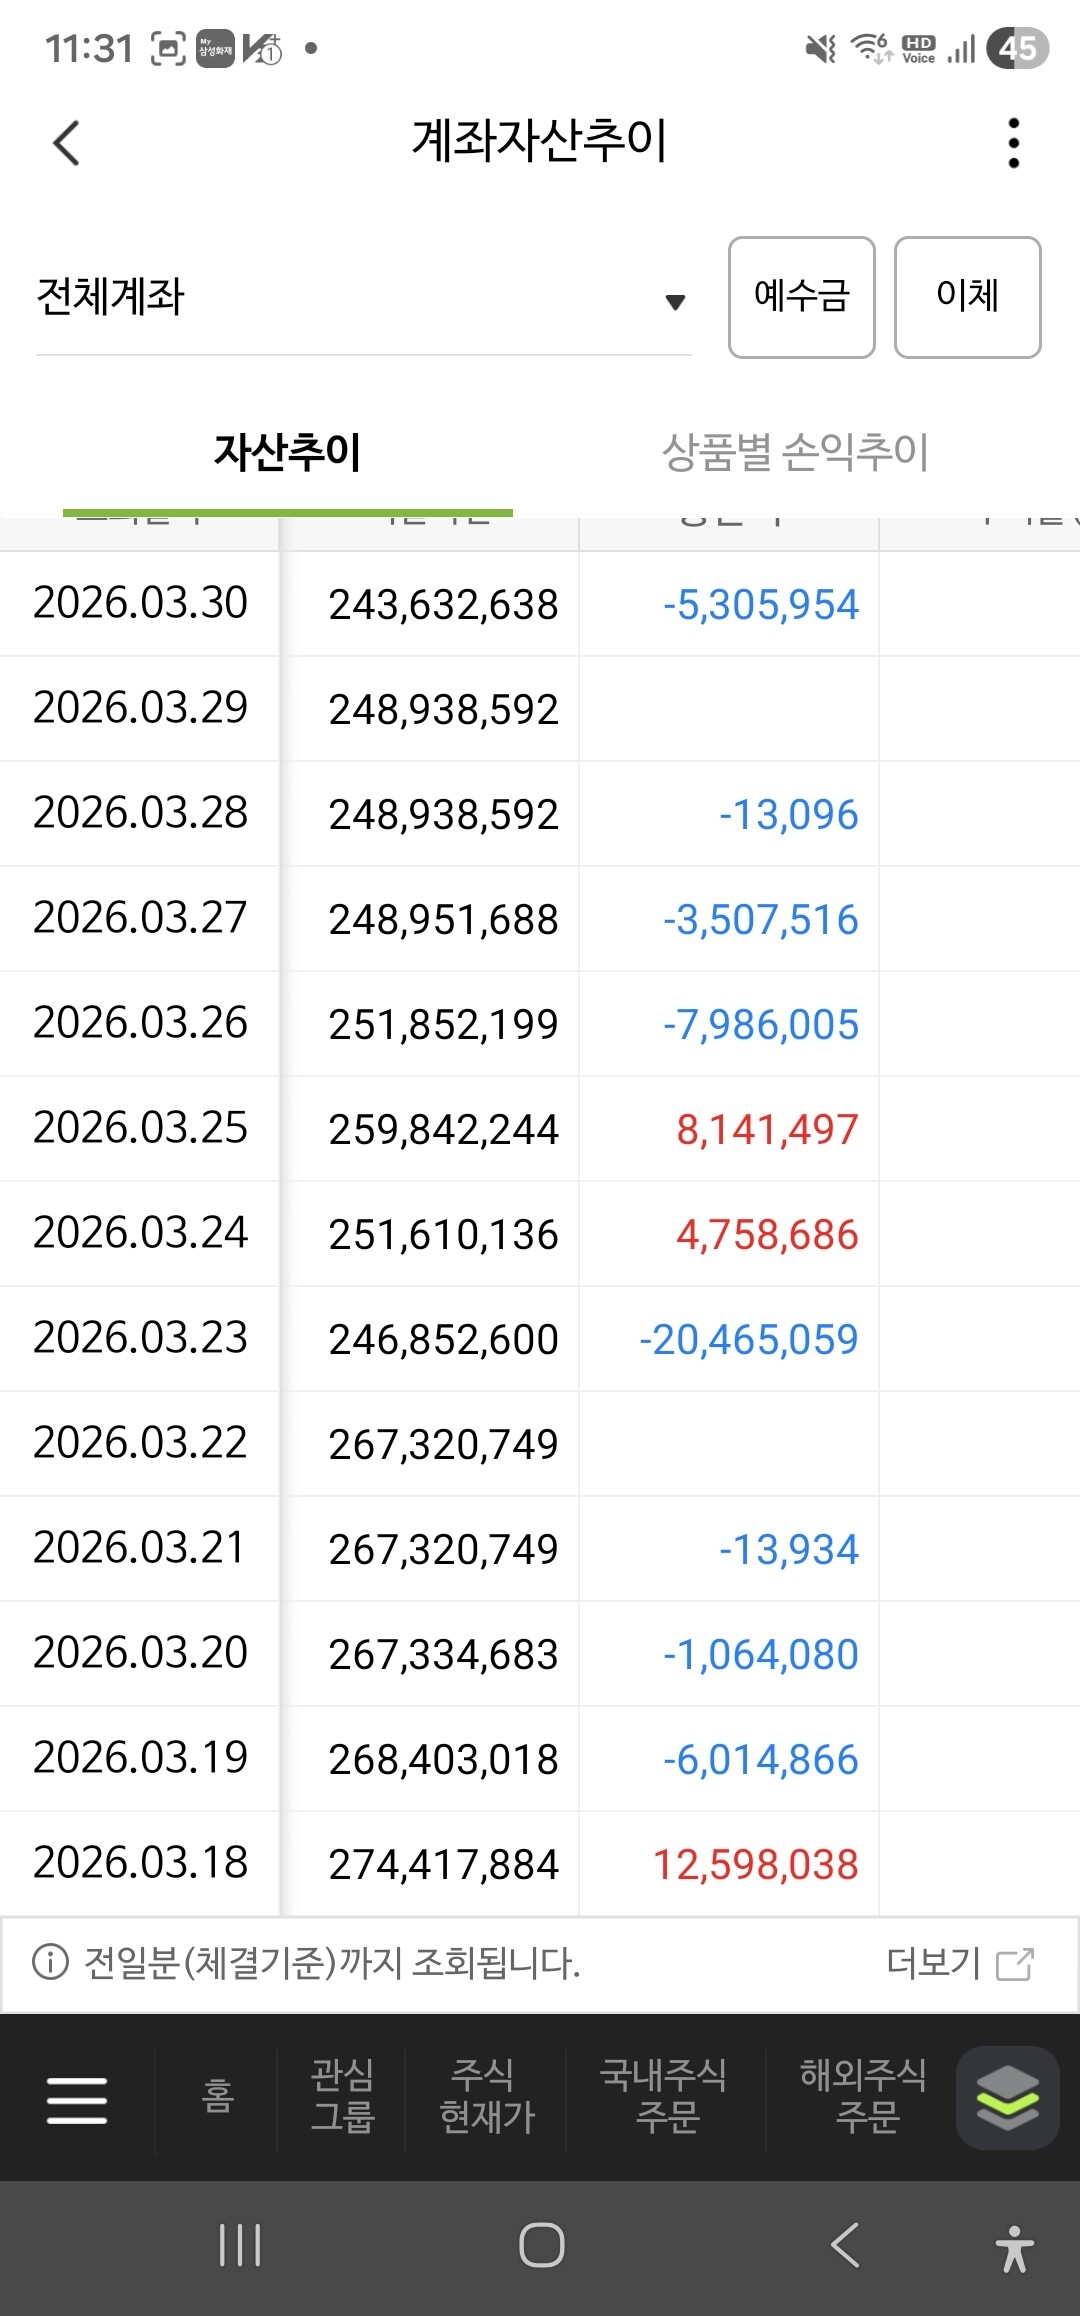This screenshot has width=1080, height=2316.
Task: Select the 자산추이 tab
Action: [x=288, y=452]
